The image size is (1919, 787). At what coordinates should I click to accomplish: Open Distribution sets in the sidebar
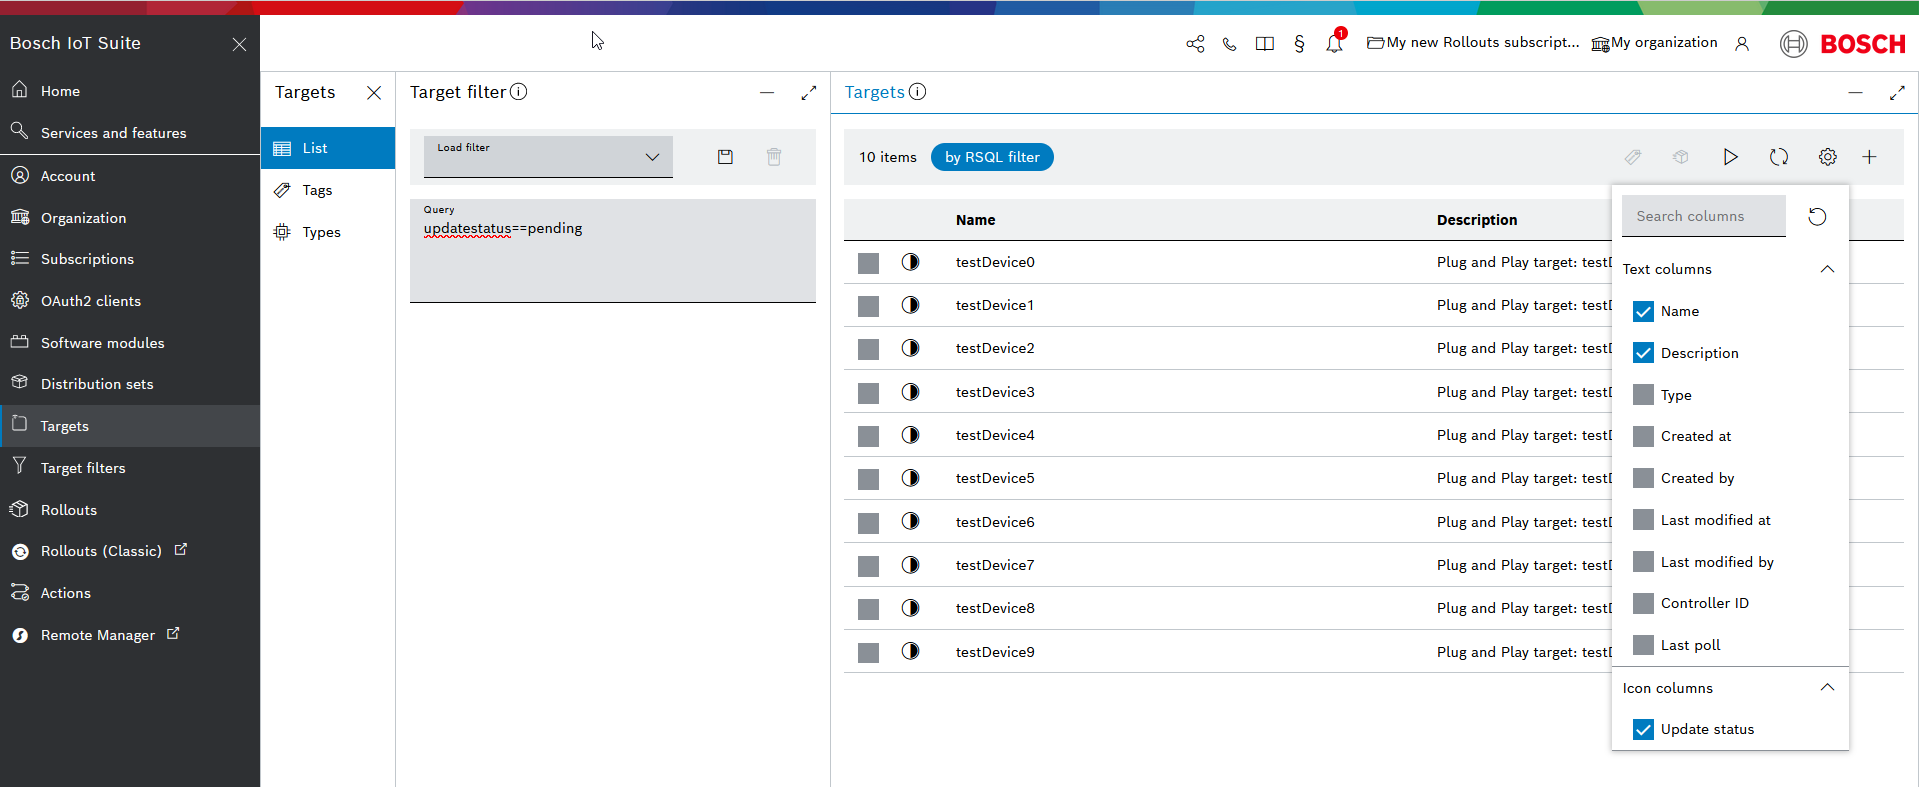pyautogui.click(x=97, y=384)
